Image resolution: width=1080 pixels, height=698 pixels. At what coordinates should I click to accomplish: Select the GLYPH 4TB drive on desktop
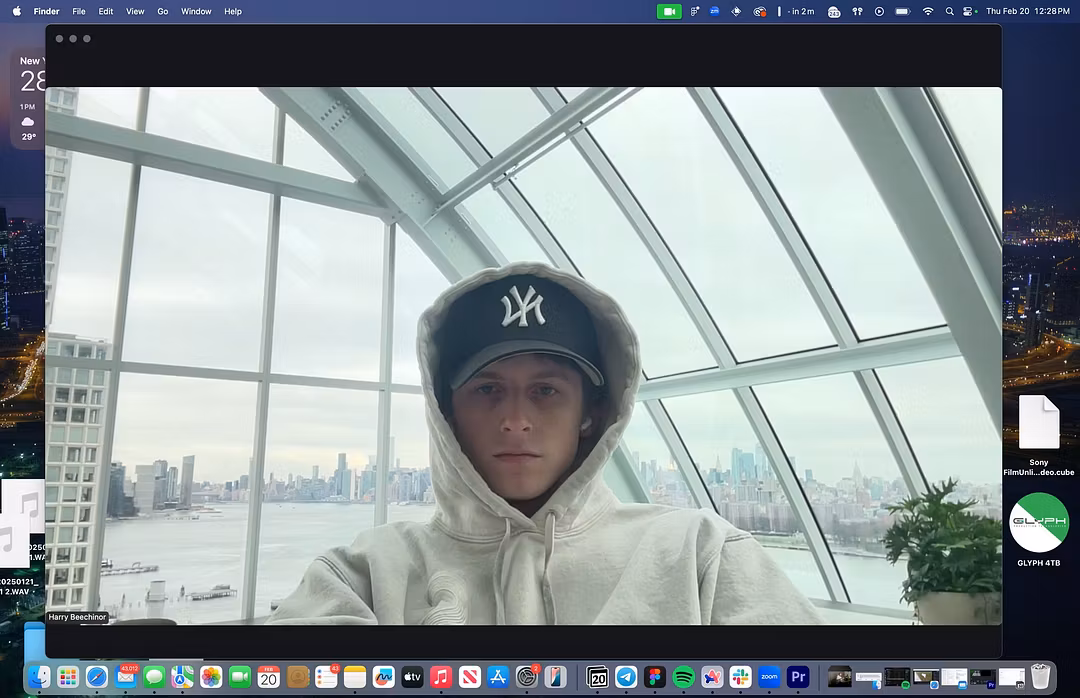pyautogui.click(x=1038, y=523)
